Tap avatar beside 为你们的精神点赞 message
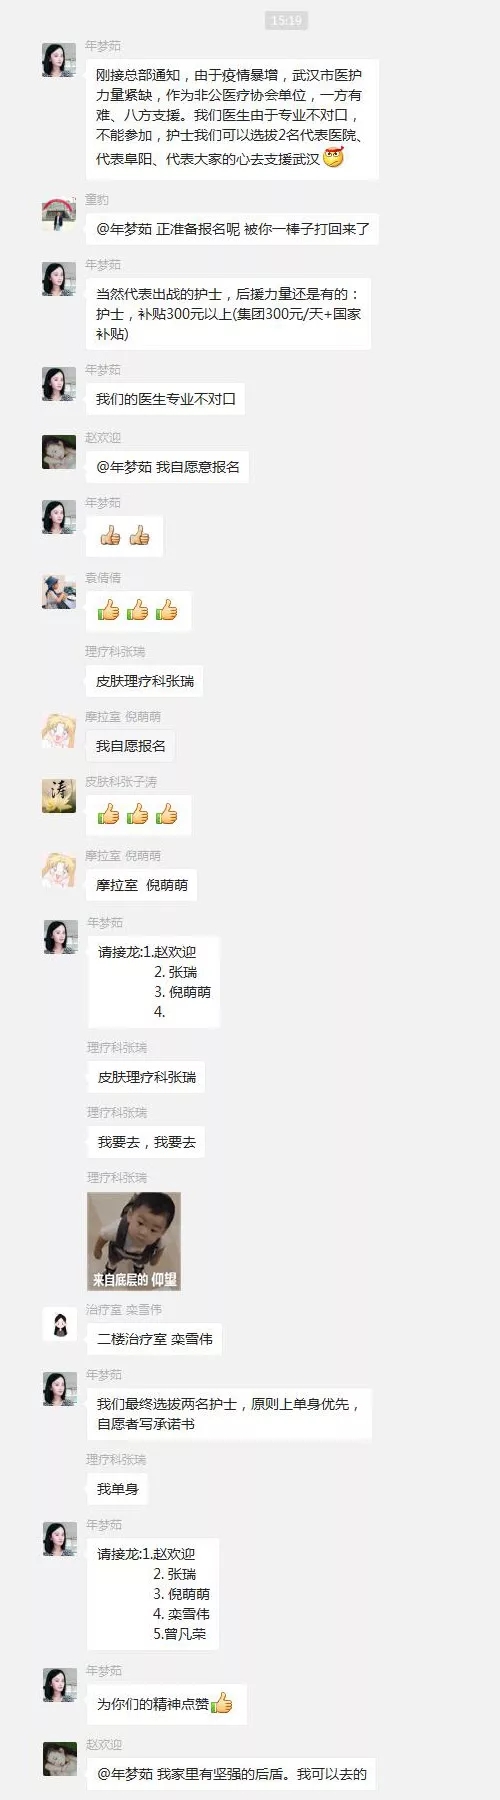Screen dimensions: 500x1800 [x=59, y=1685]
